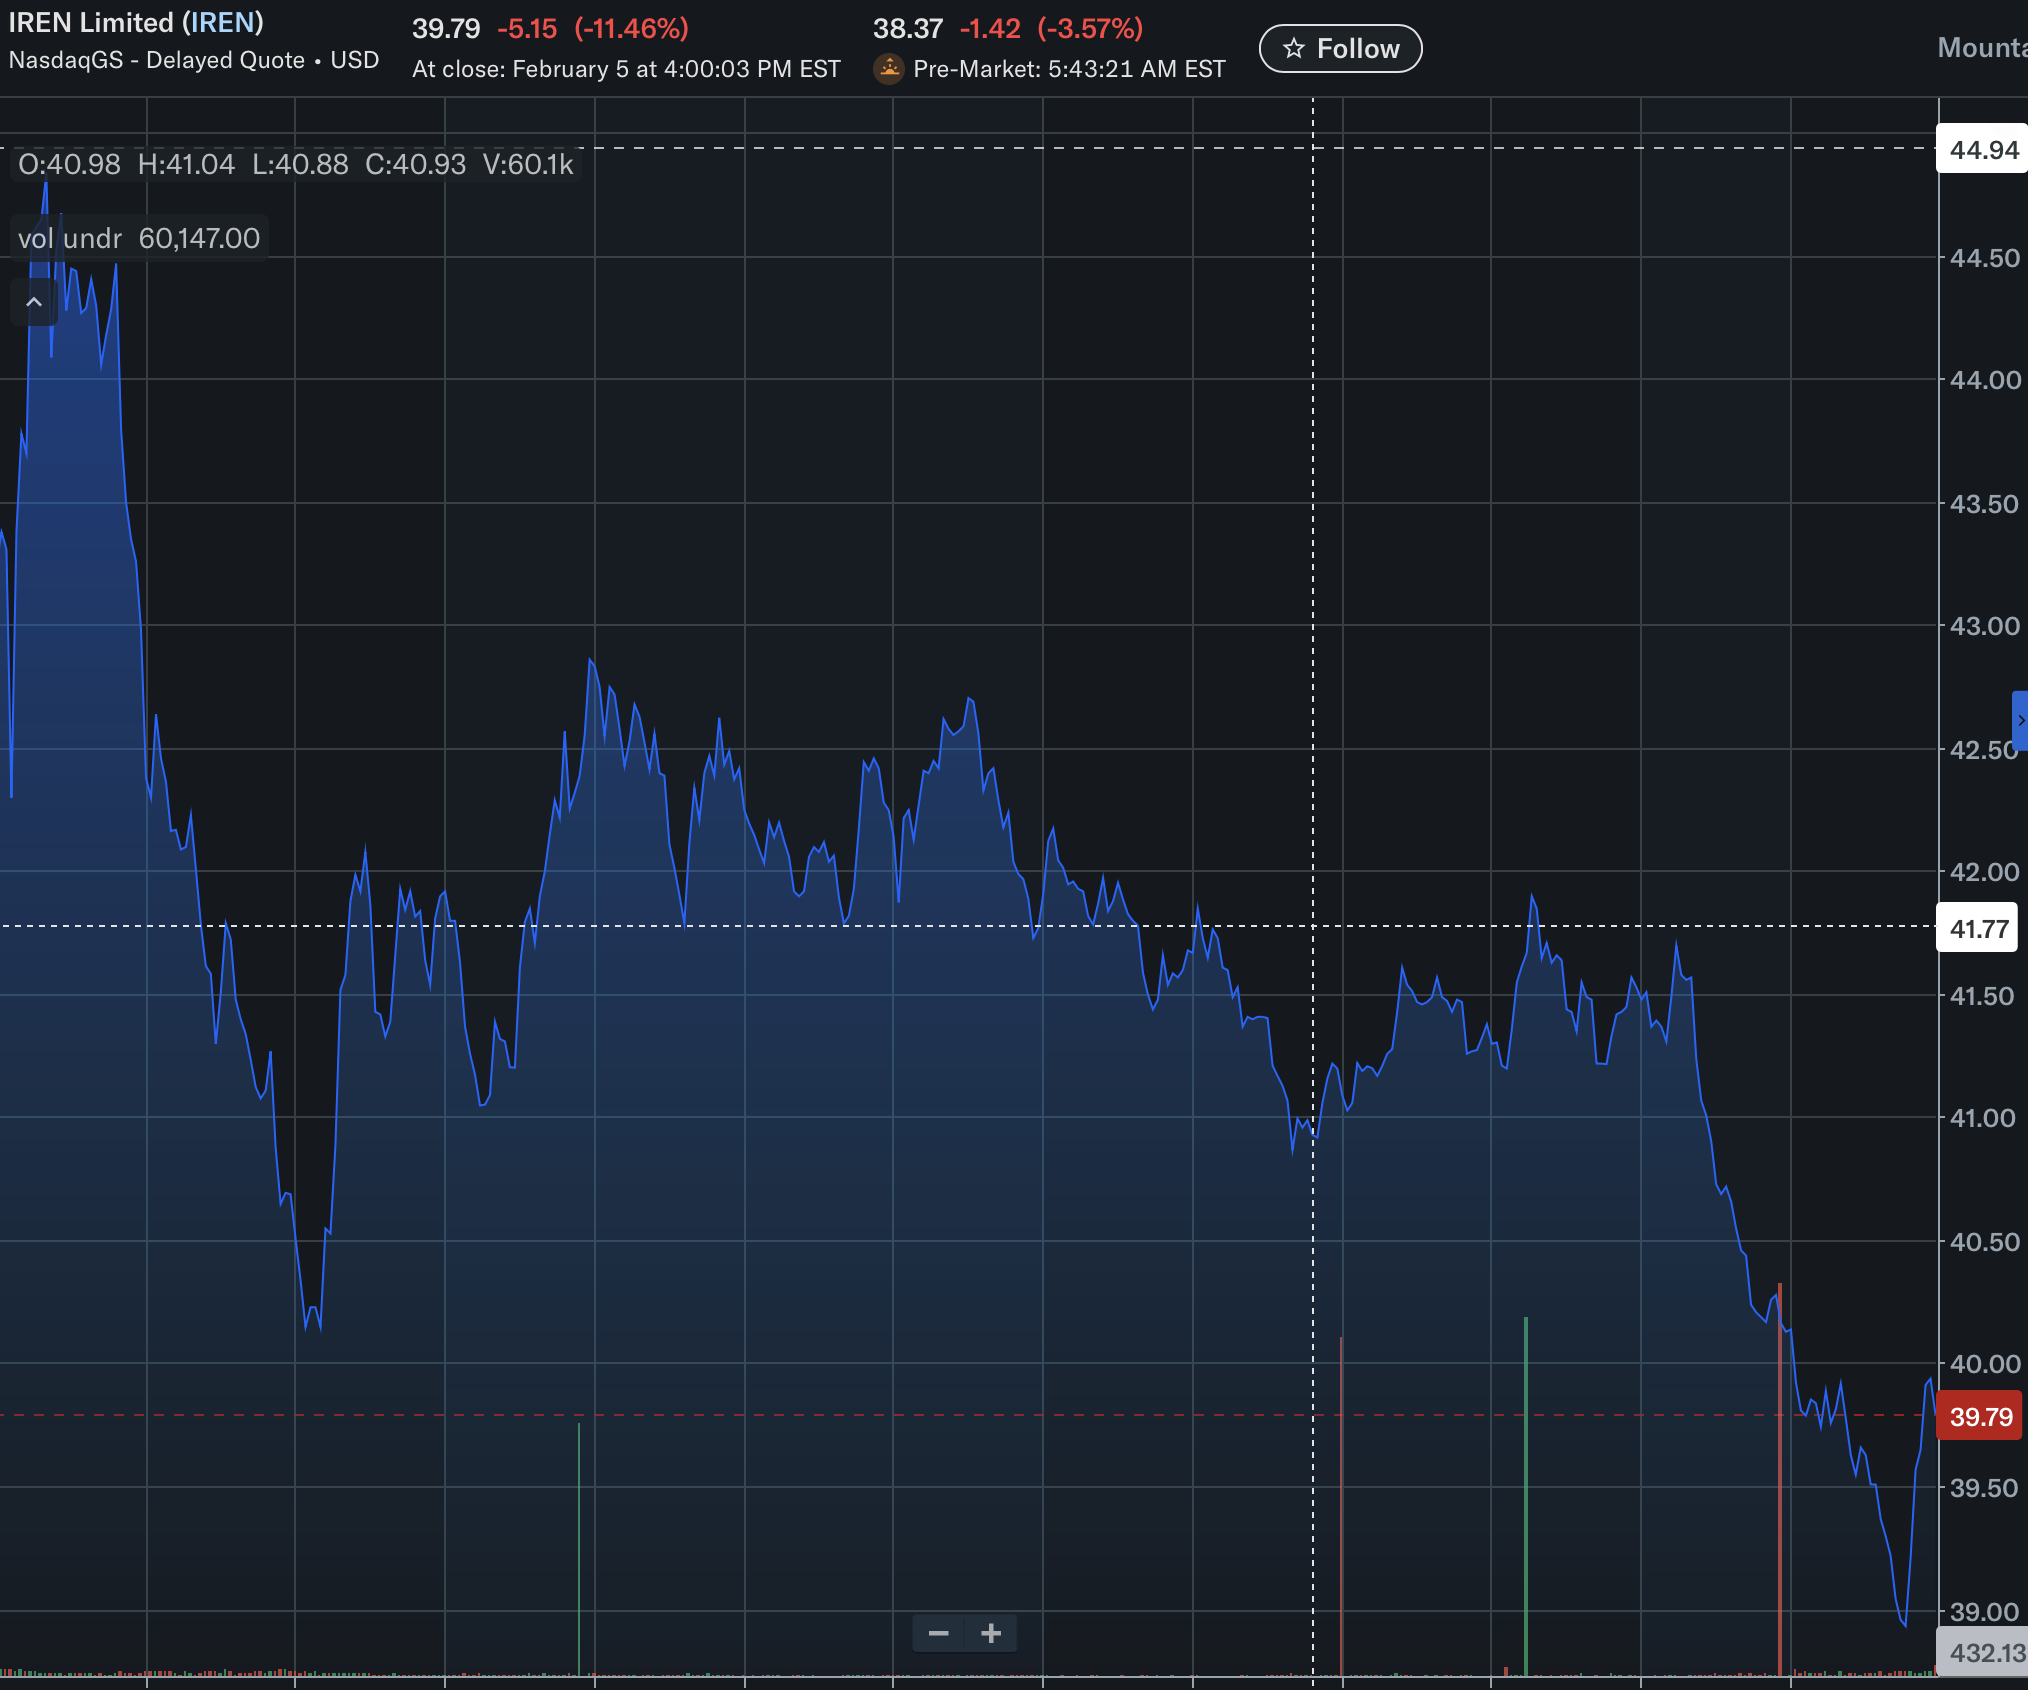2028x1690 pixels.
Task: Click the grey 432.13 volume axis tag
Action: [1984, 1652]
